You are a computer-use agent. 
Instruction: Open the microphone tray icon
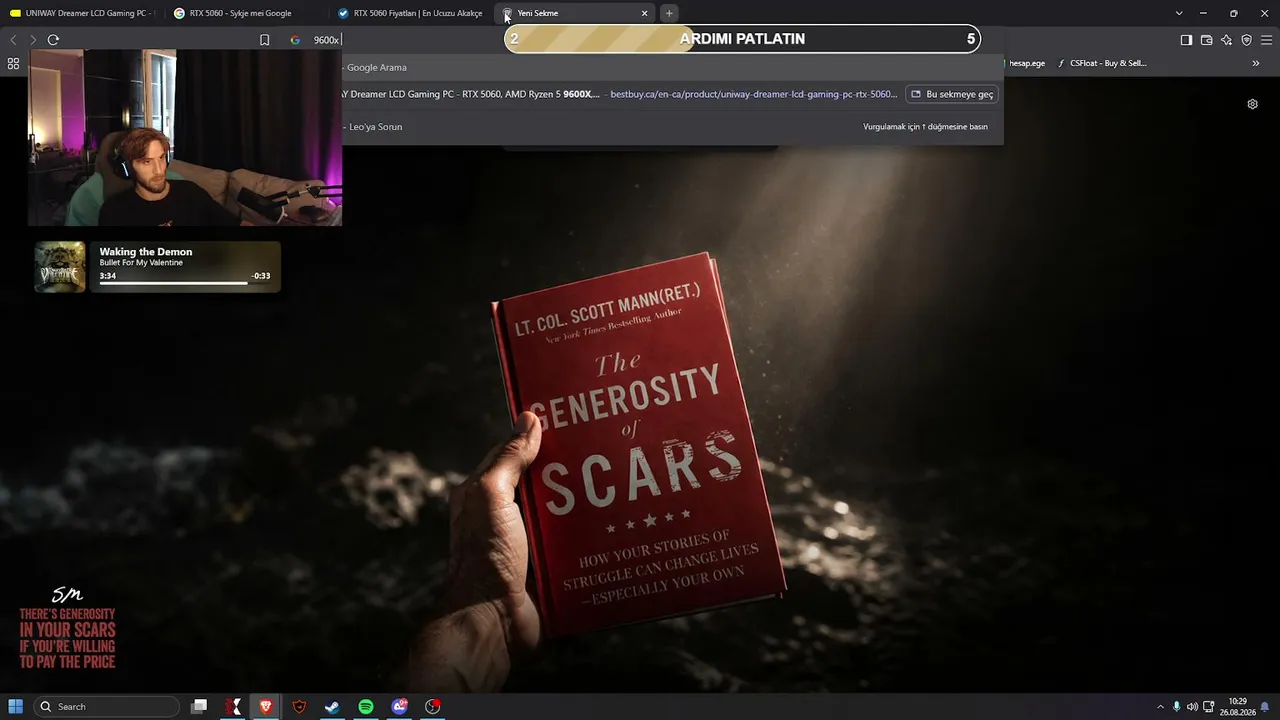[1176, 707]
